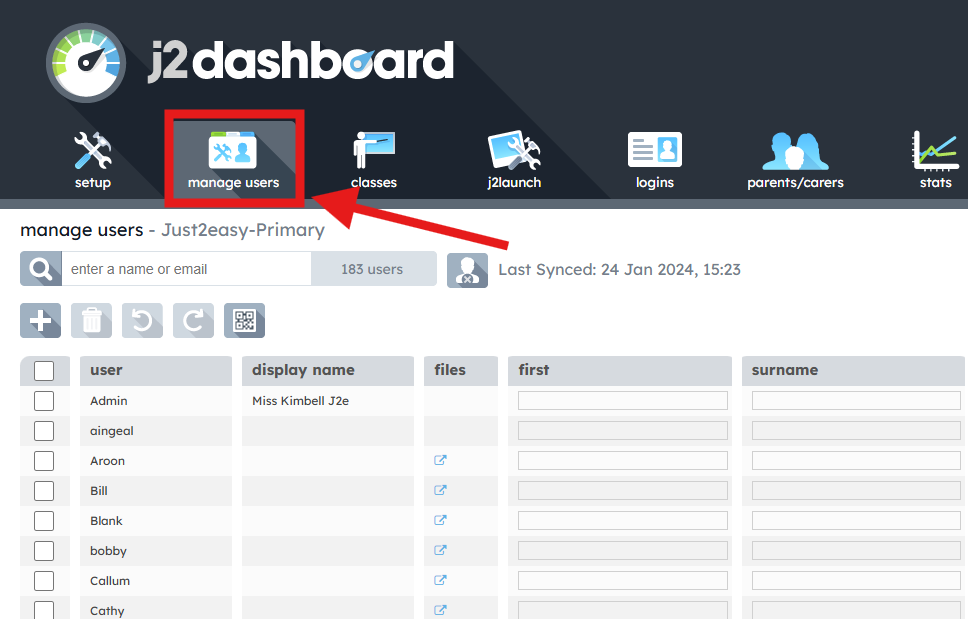Open Cathy's files link icon
968x619 pixels.
coord(440,610)
